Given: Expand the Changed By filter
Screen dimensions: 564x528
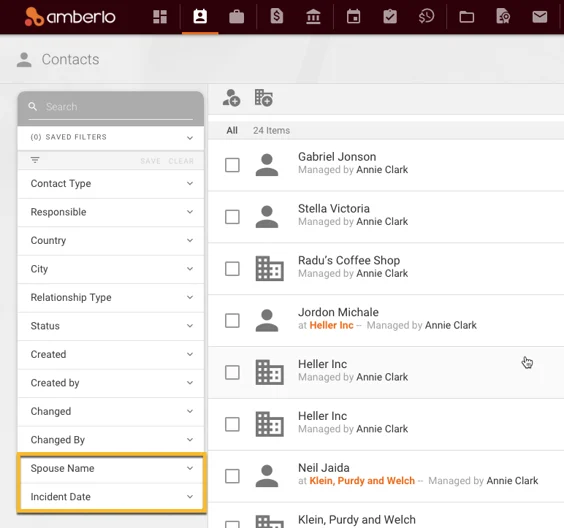Looking at the screenshot, I should pyautogui.click(x=111, y=440).
